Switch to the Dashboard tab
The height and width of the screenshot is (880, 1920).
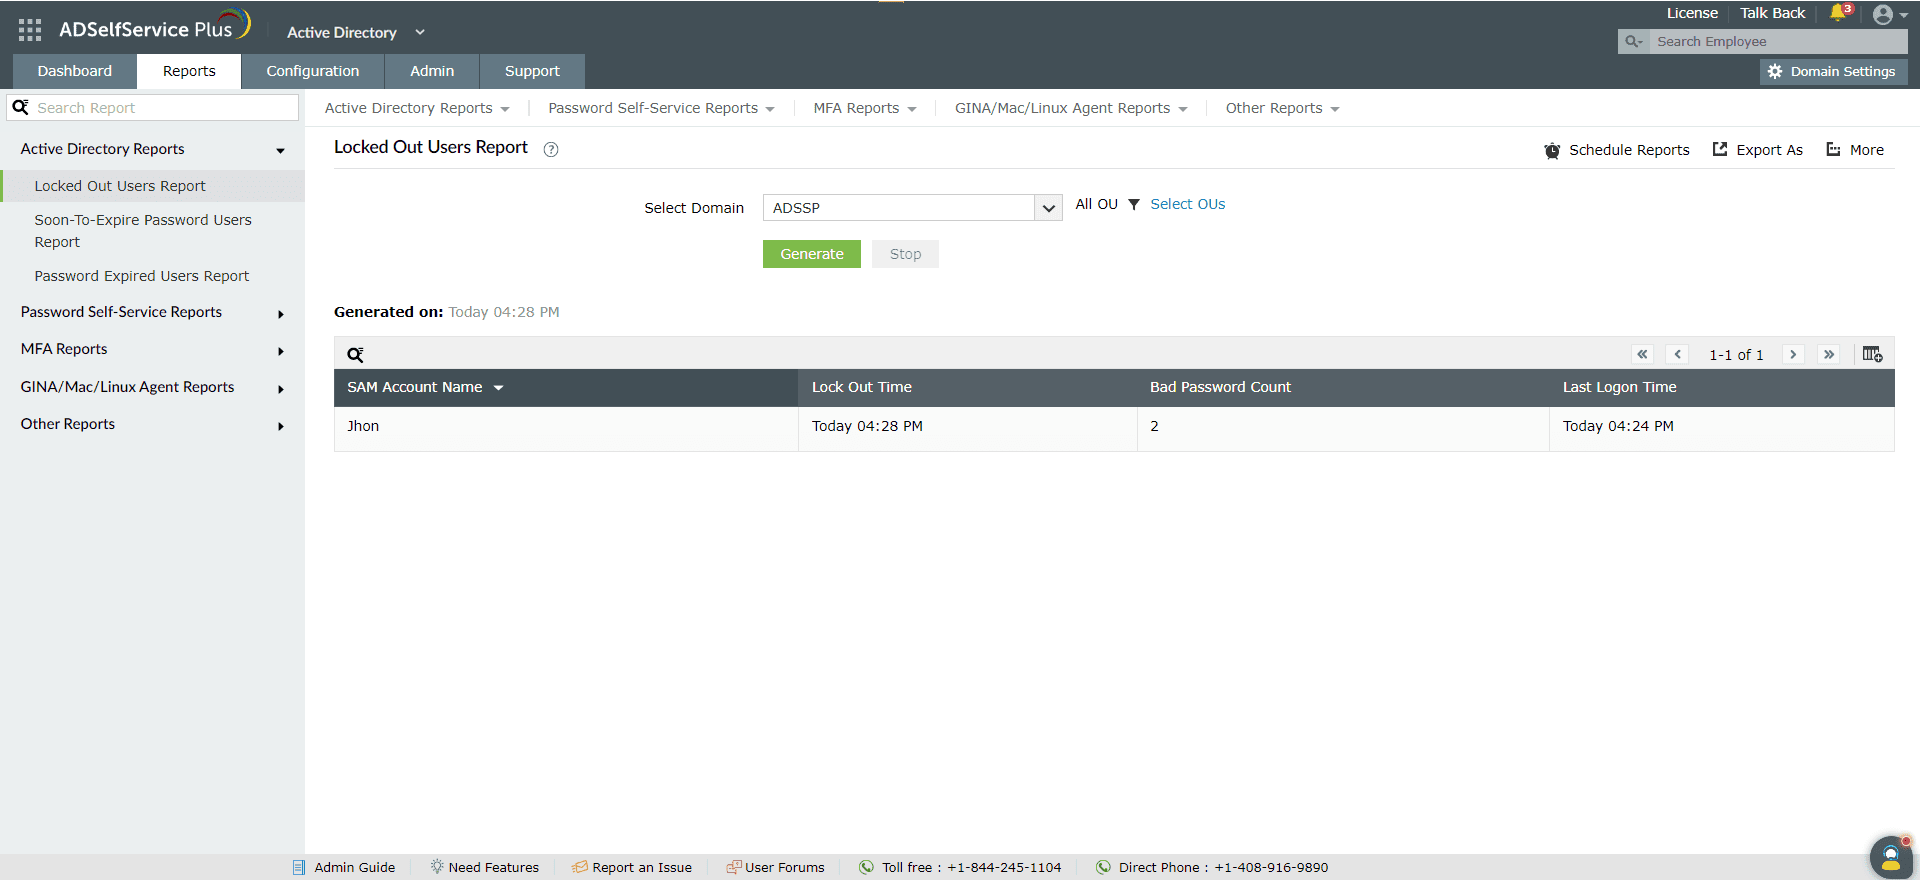point(75,71)
